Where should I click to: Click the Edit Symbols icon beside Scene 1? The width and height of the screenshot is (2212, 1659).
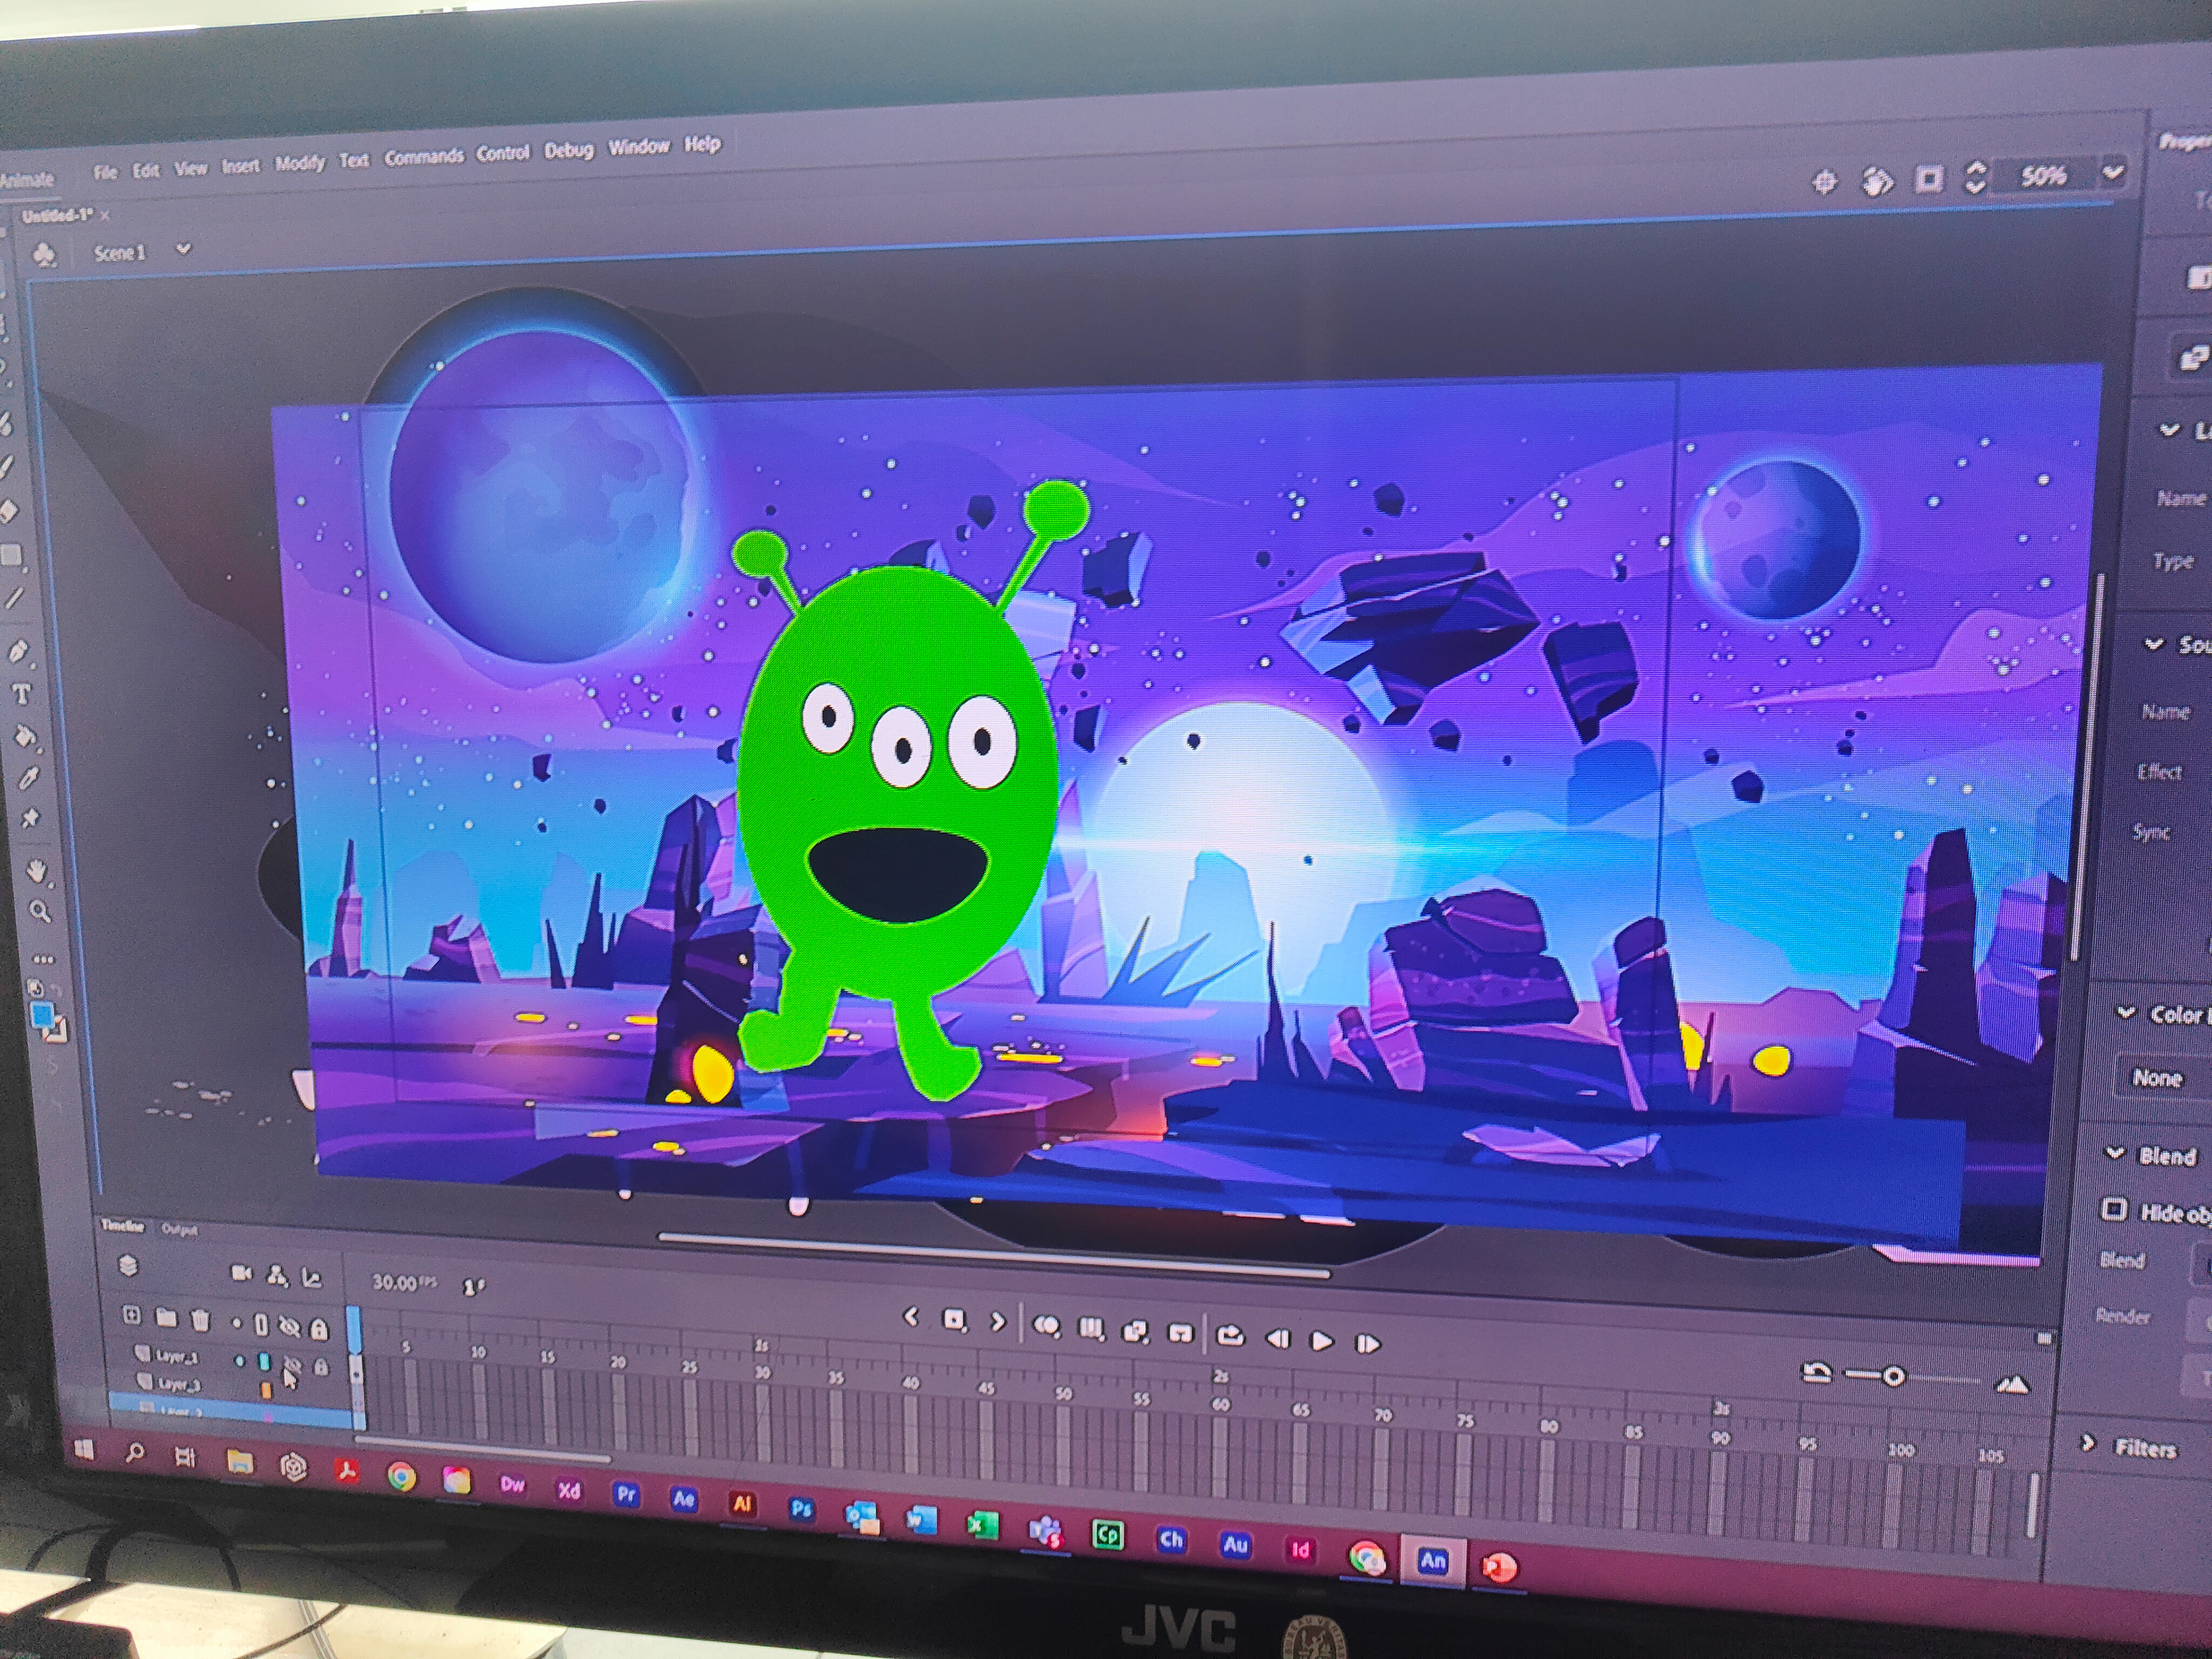44,254
